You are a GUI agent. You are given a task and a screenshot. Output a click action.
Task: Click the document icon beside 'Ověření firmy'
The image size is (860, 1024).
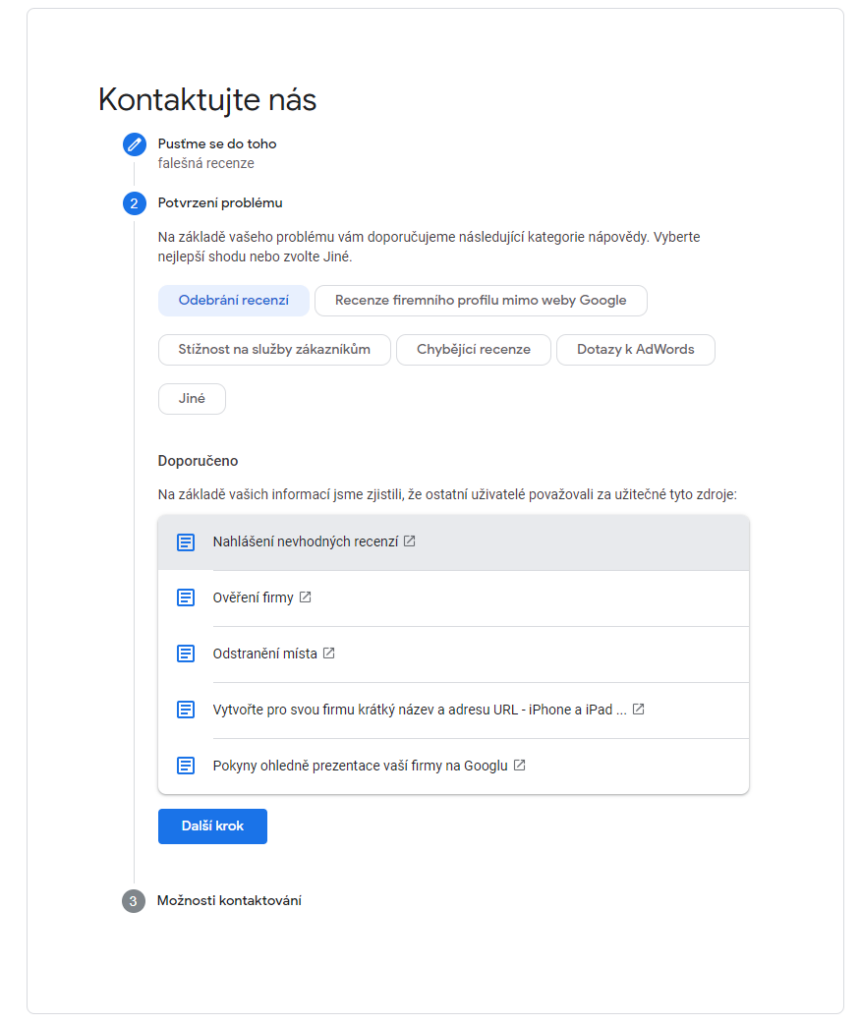pyautogui.click(x=185, y=597)
